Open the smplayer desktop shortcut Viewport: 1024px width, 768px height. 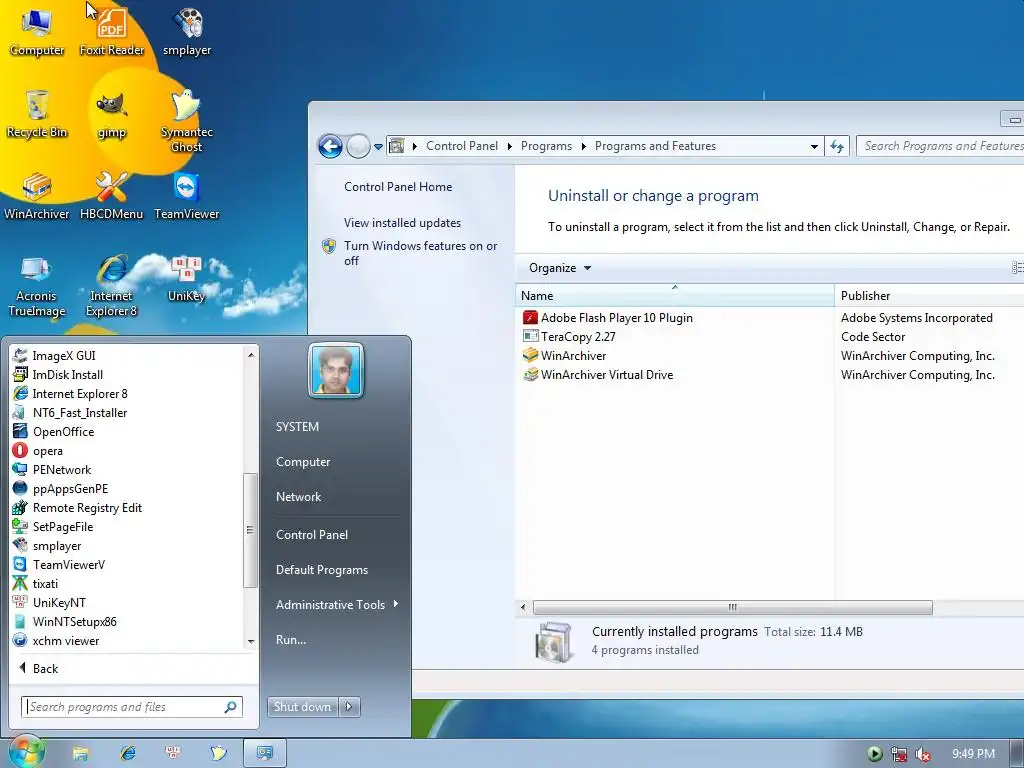pyautogui.click(x=187, y=31)
